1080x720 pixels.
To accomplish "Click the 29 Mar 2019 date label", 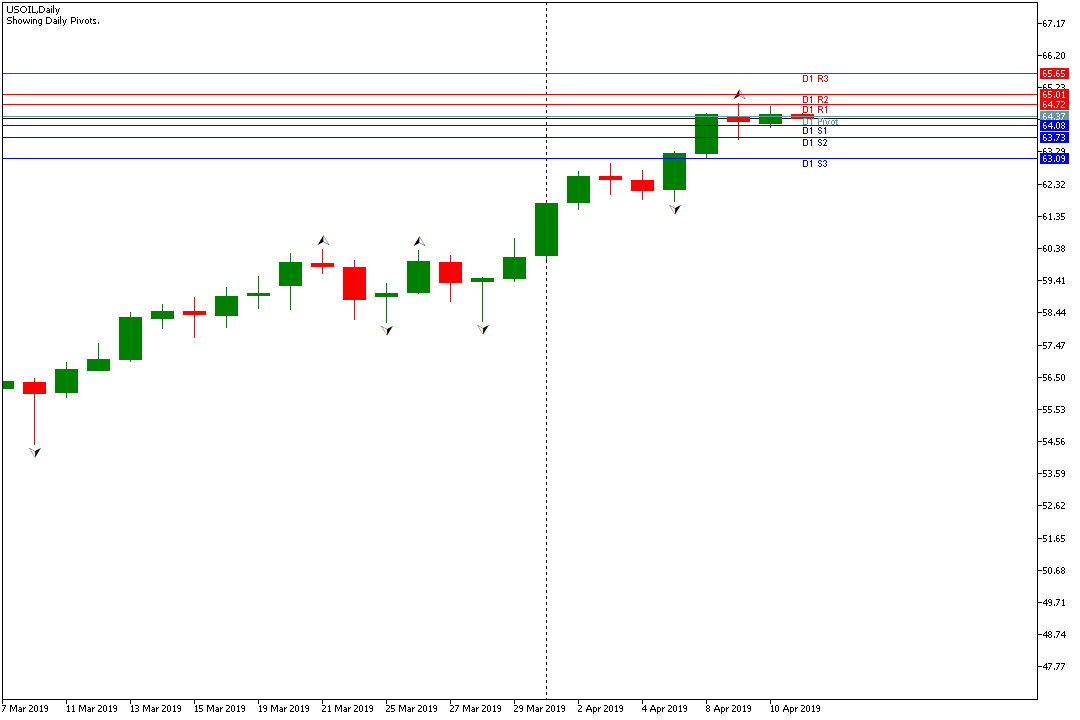I will tap(539, 709).
